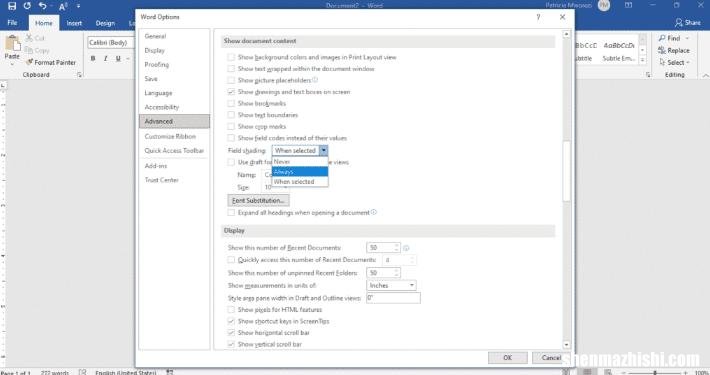
Task: Uncheck Show shortcut keys in ScreenTips
Action: click(231, 321)
